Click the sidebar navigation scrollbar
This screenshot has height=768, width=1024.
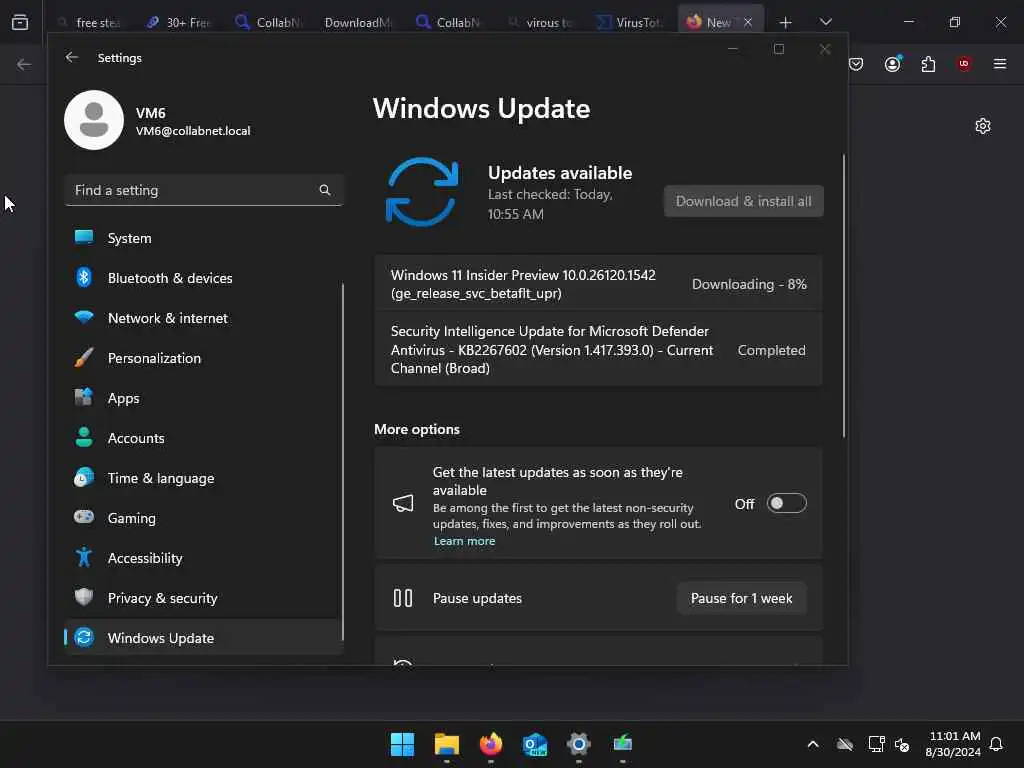[x=342, y=462]
